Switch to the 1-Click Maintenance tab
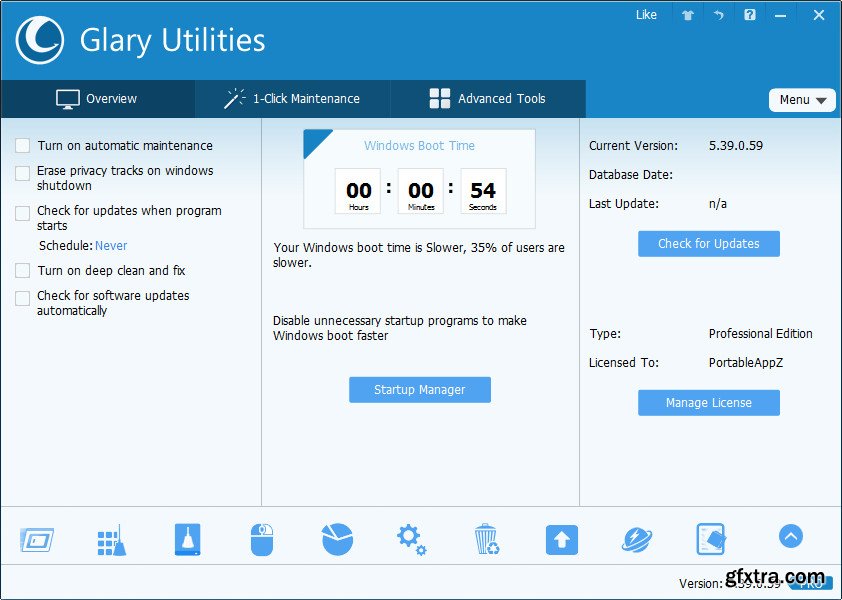The width and height of the screenshot is (842, 600). [x=292, y=99]
